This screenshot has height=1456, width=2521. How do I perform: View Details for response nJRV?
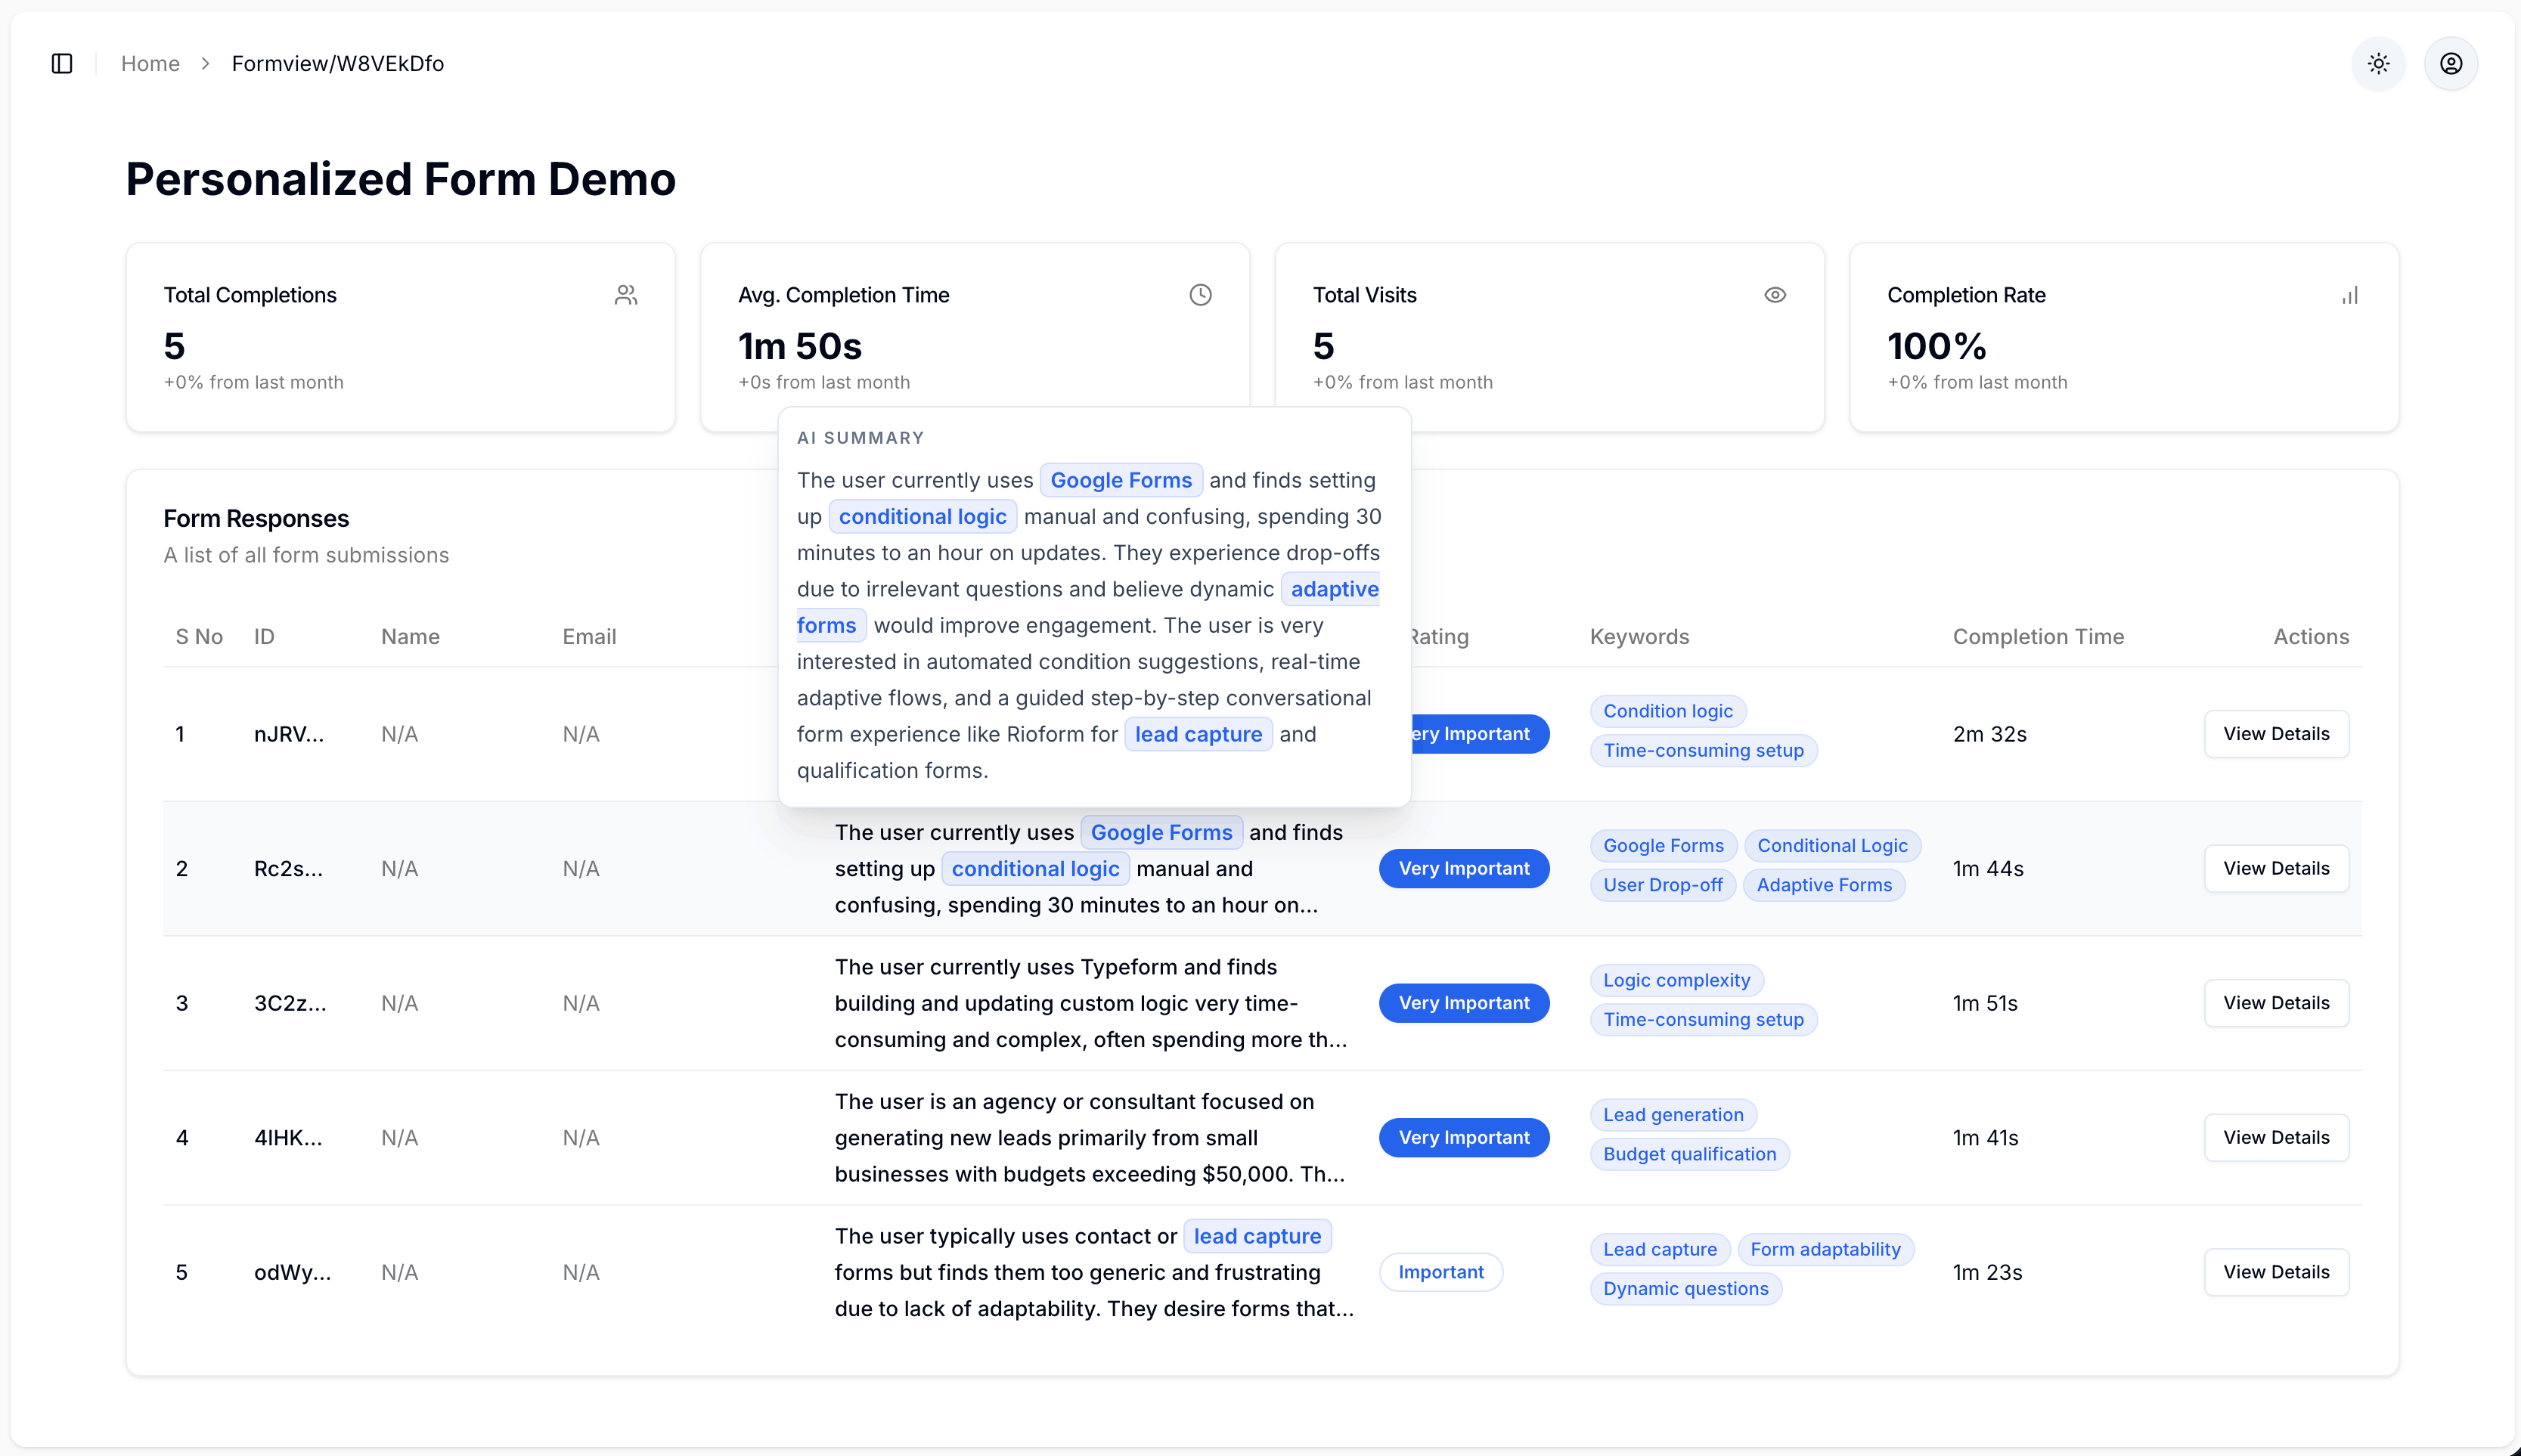pyautogui.click(x=2276, y=734)
